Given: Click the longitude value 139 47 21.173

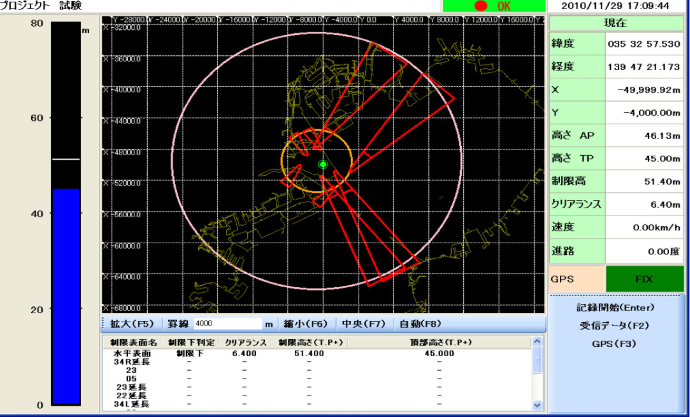Looking at the screenshot, I should tap(645, 67).
